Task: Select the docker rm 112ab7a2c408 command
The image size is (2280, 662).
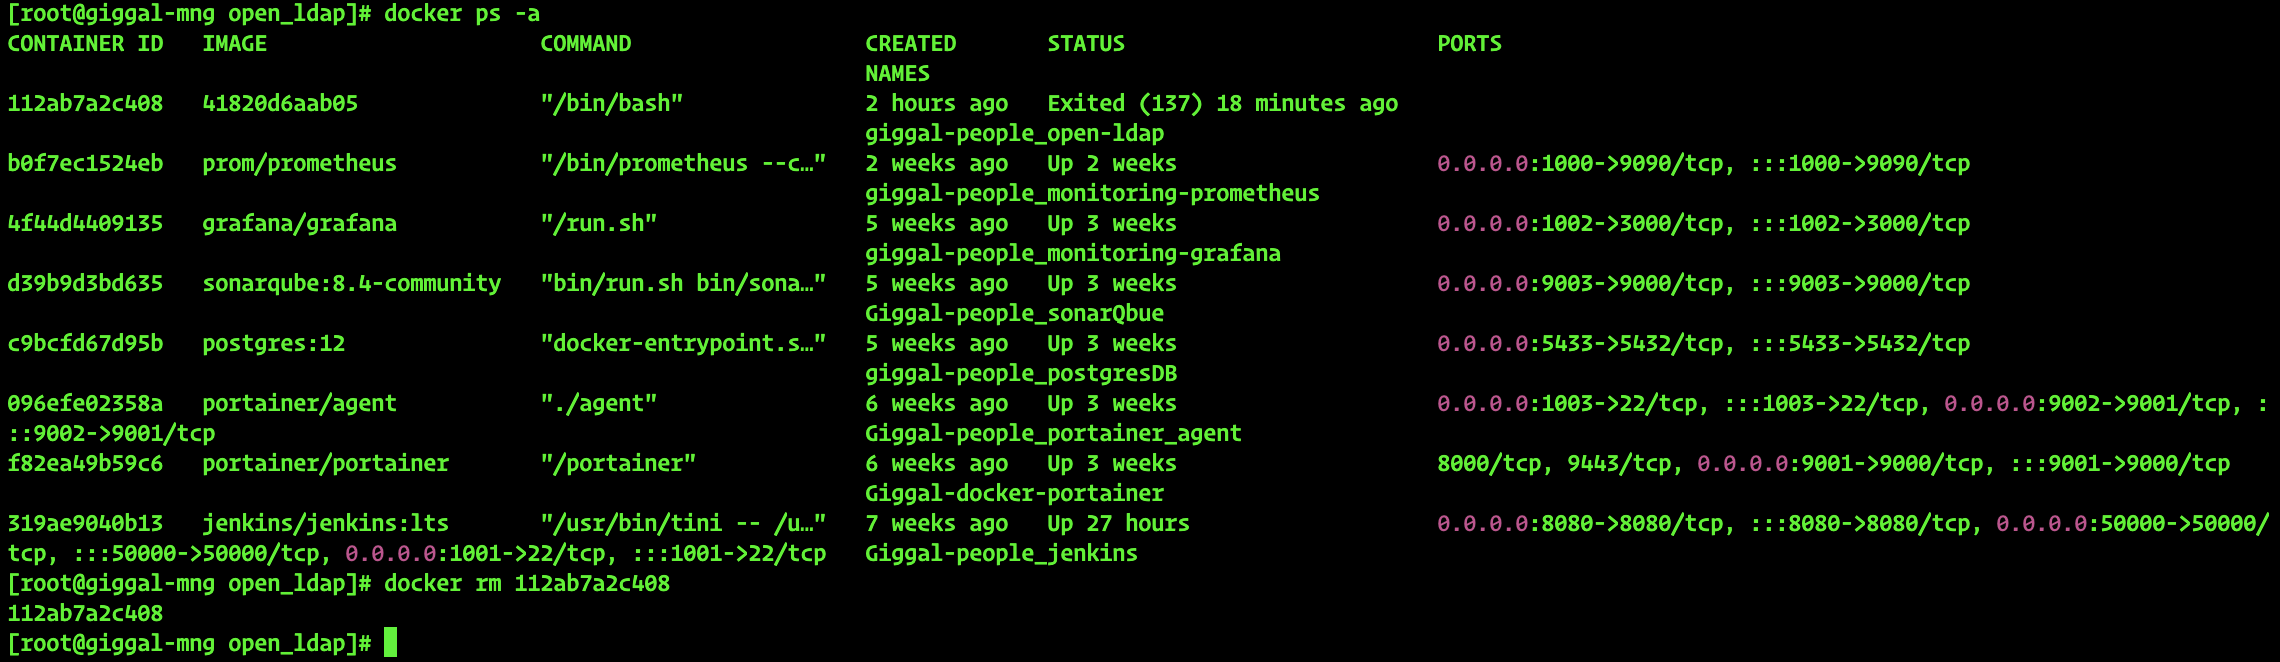Action: 527,584
